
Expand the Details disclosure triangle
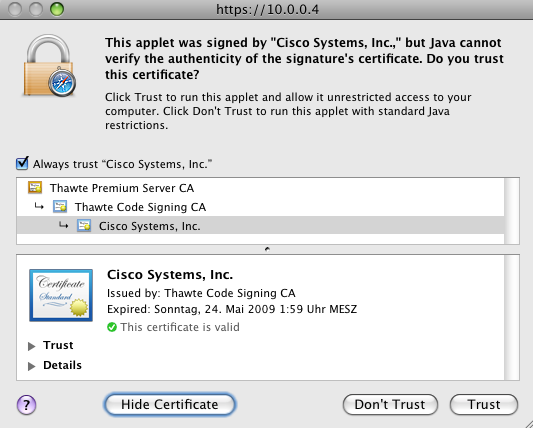(x=32, y=366)
